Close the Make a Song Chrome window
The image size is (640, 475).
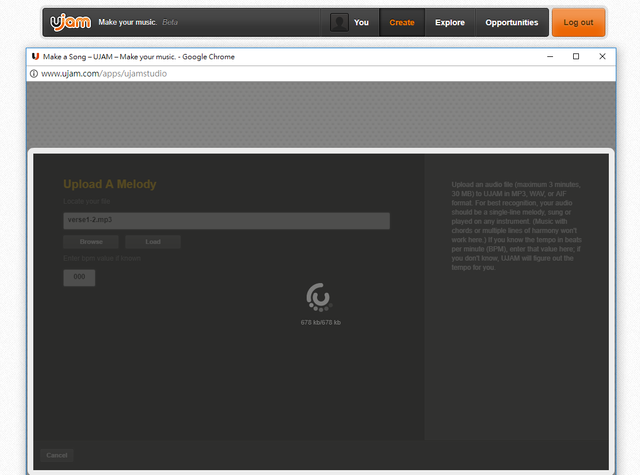[602, 56]
